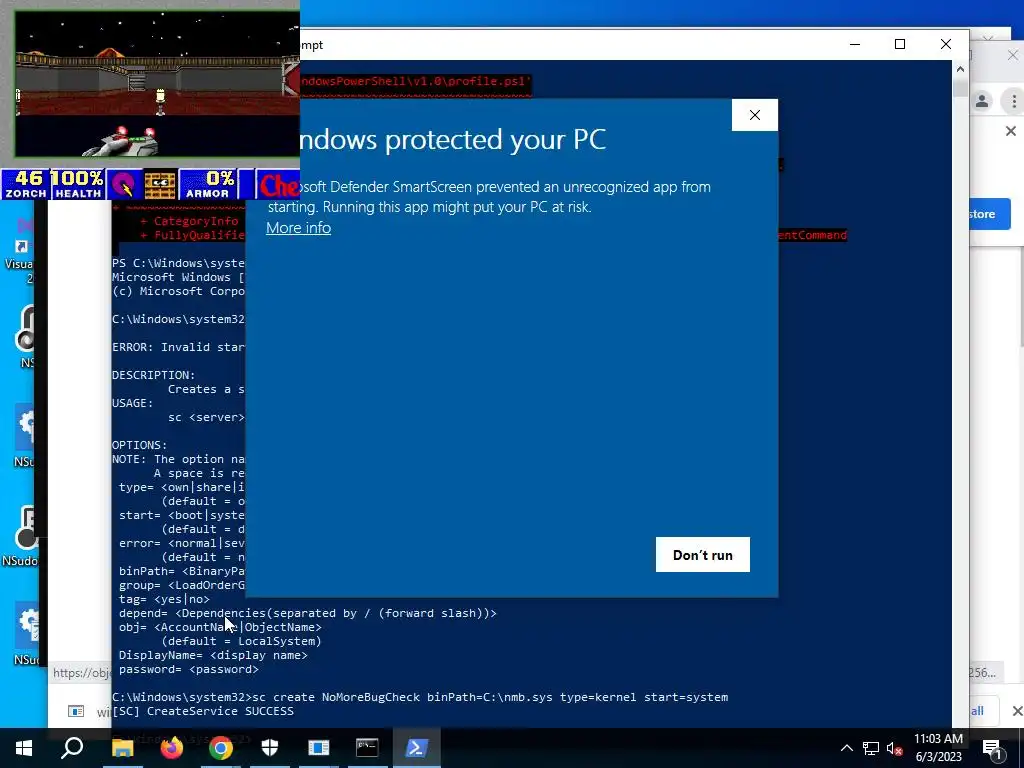Click the sc create NoMoreBugCheck command line

(x=420, y=697)
